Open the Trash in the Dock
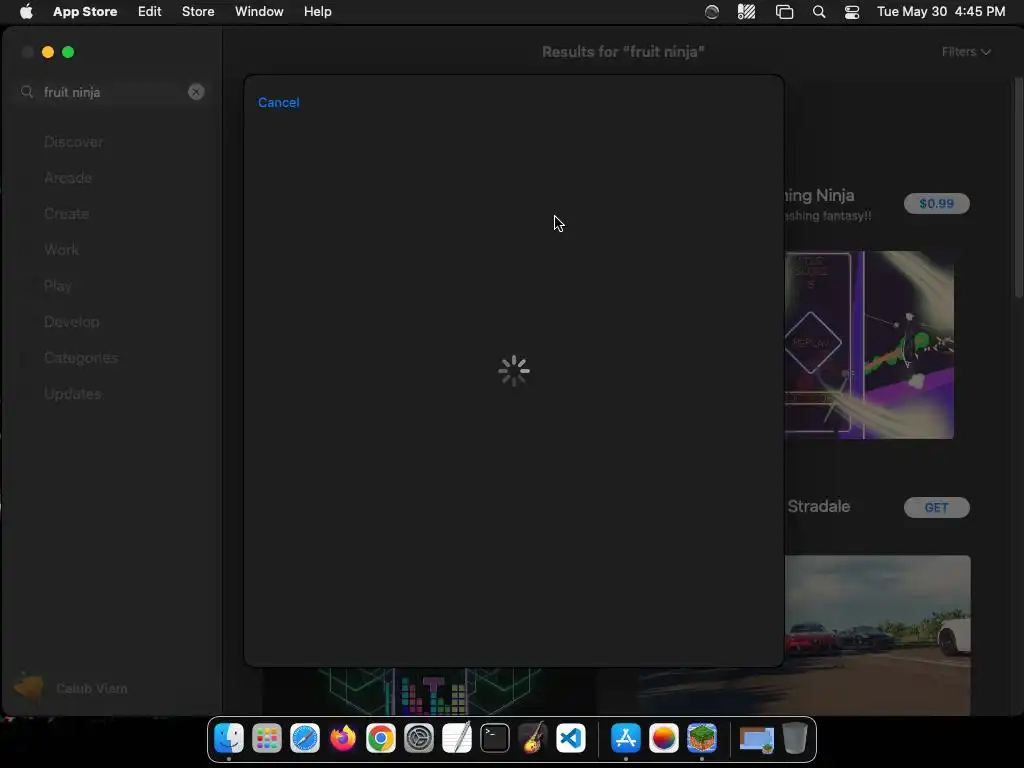Screen dimensions: 1024x768 tap(795, 739)
